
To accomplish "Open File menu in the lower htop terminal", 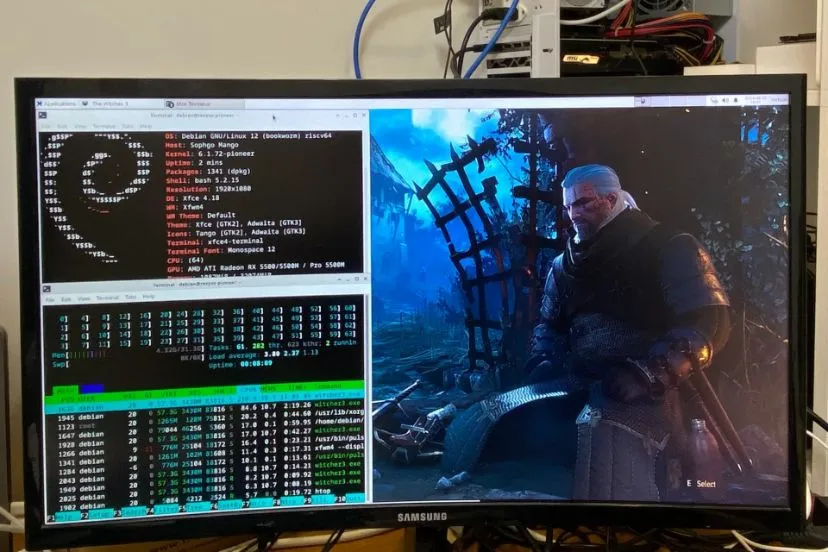I will pyautogui.click(x=50, y=300).
